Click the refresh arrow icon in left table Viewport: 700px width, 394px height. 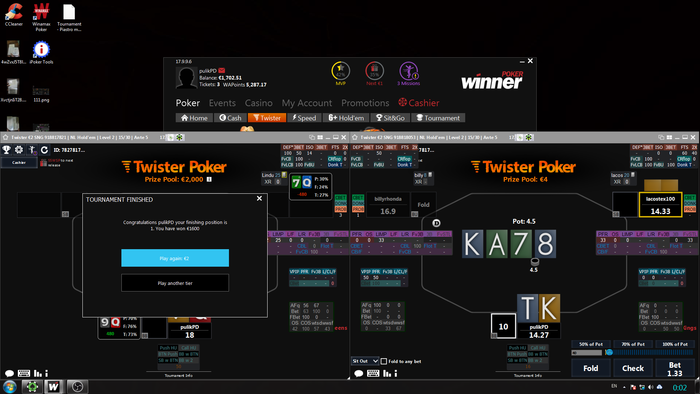(44, 150)
